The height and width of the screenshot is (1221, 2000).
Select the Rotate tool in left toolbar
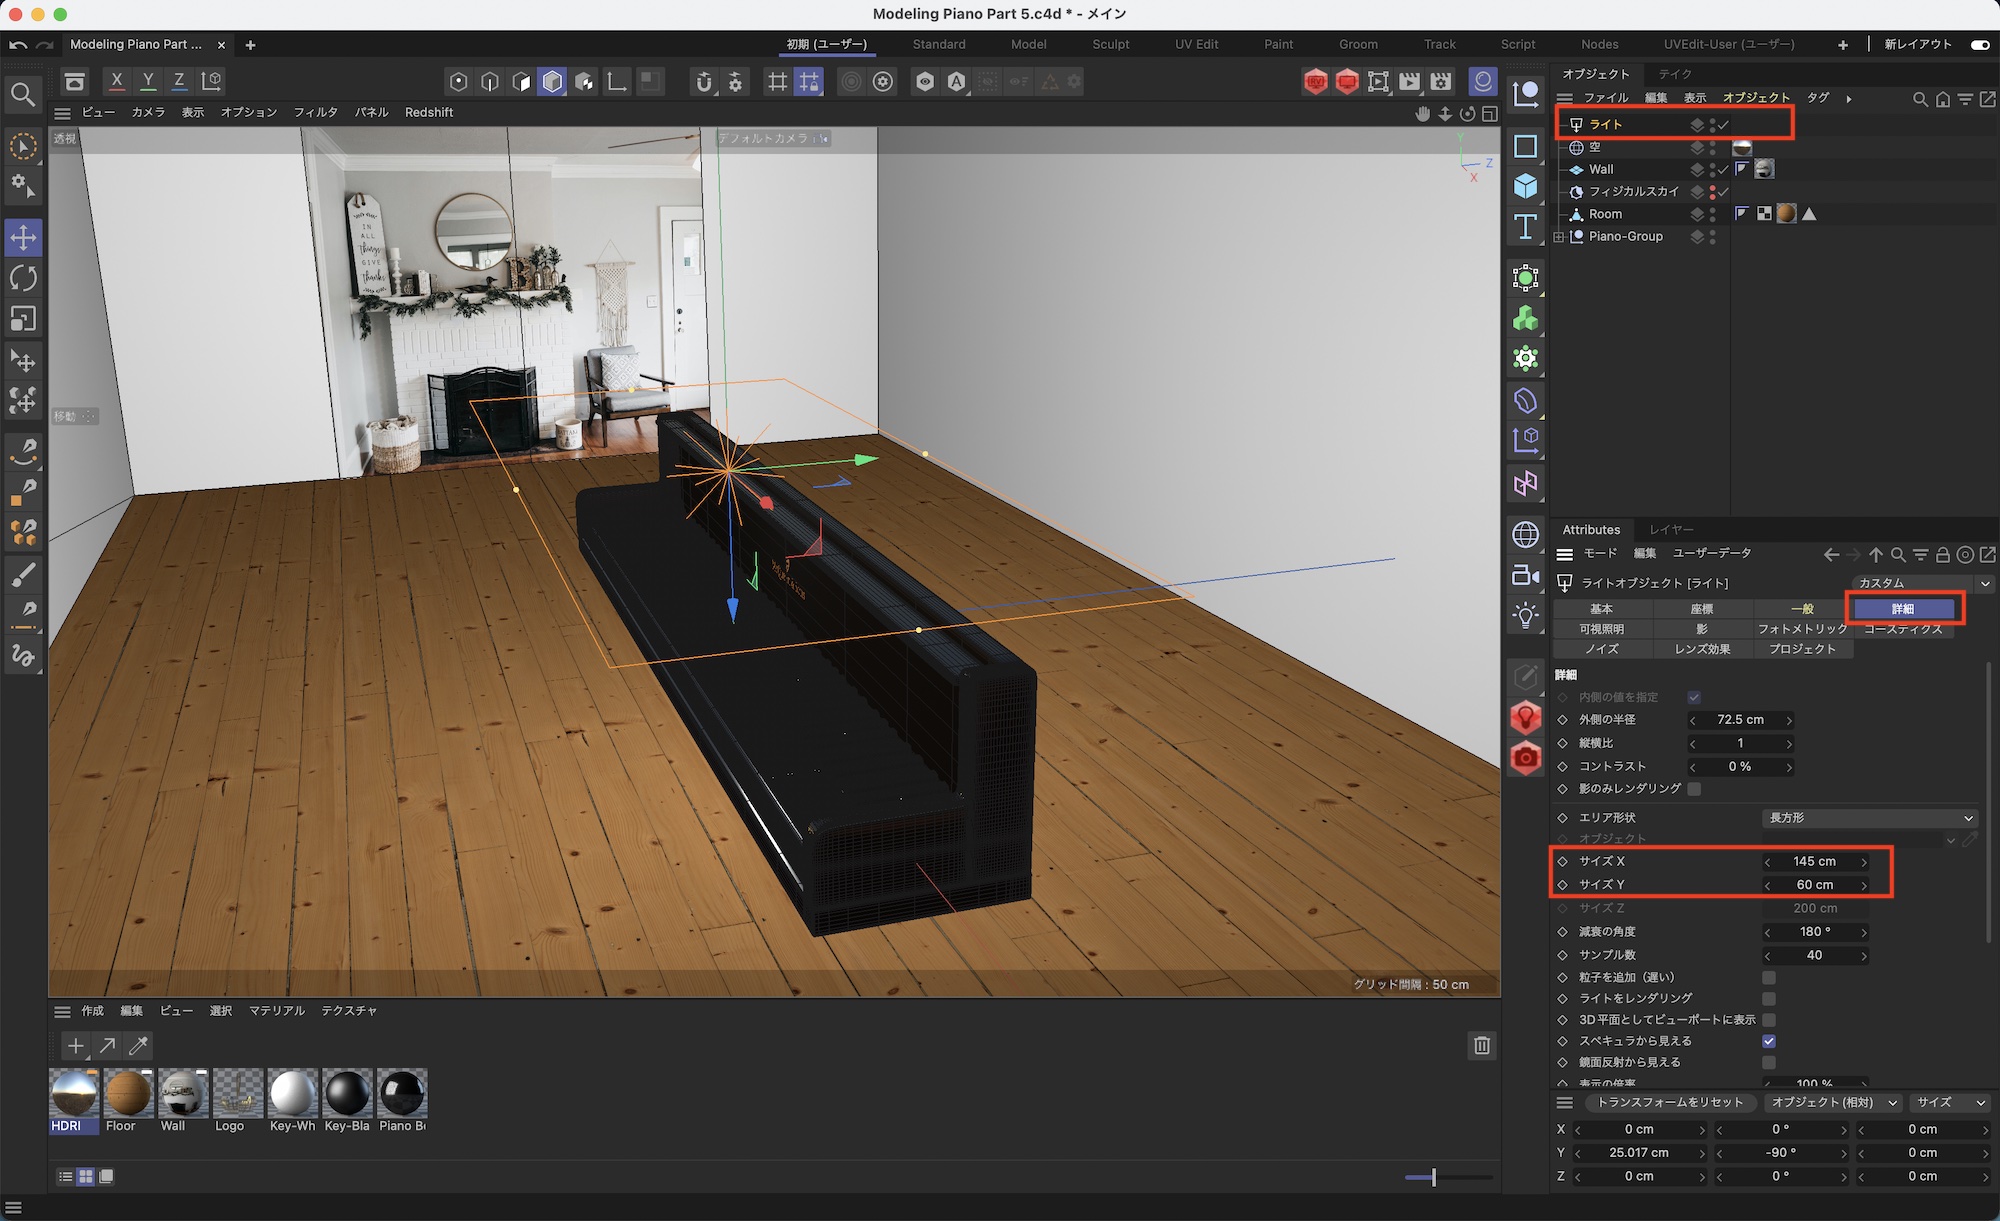pyautogui.click(x=23, y=278)
